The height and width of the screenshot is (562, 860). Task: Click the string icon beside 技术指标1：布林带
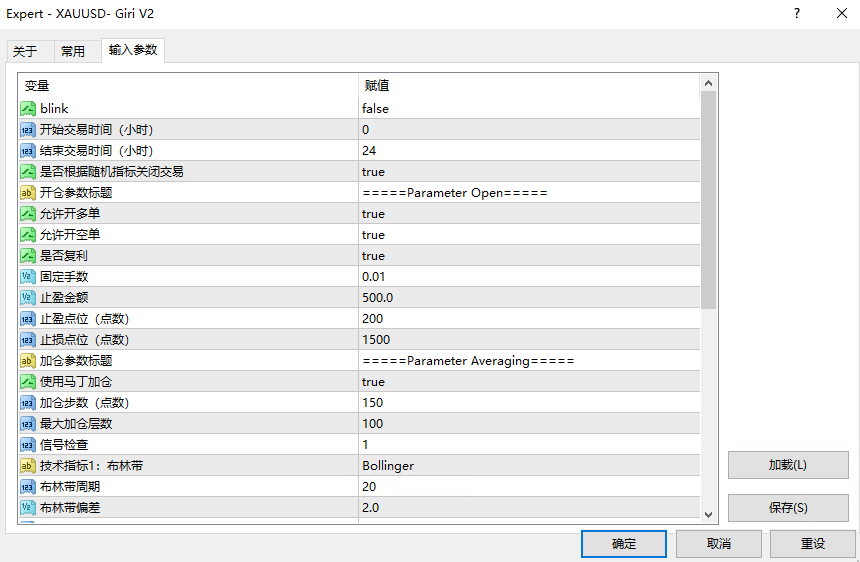coord(28,465)
